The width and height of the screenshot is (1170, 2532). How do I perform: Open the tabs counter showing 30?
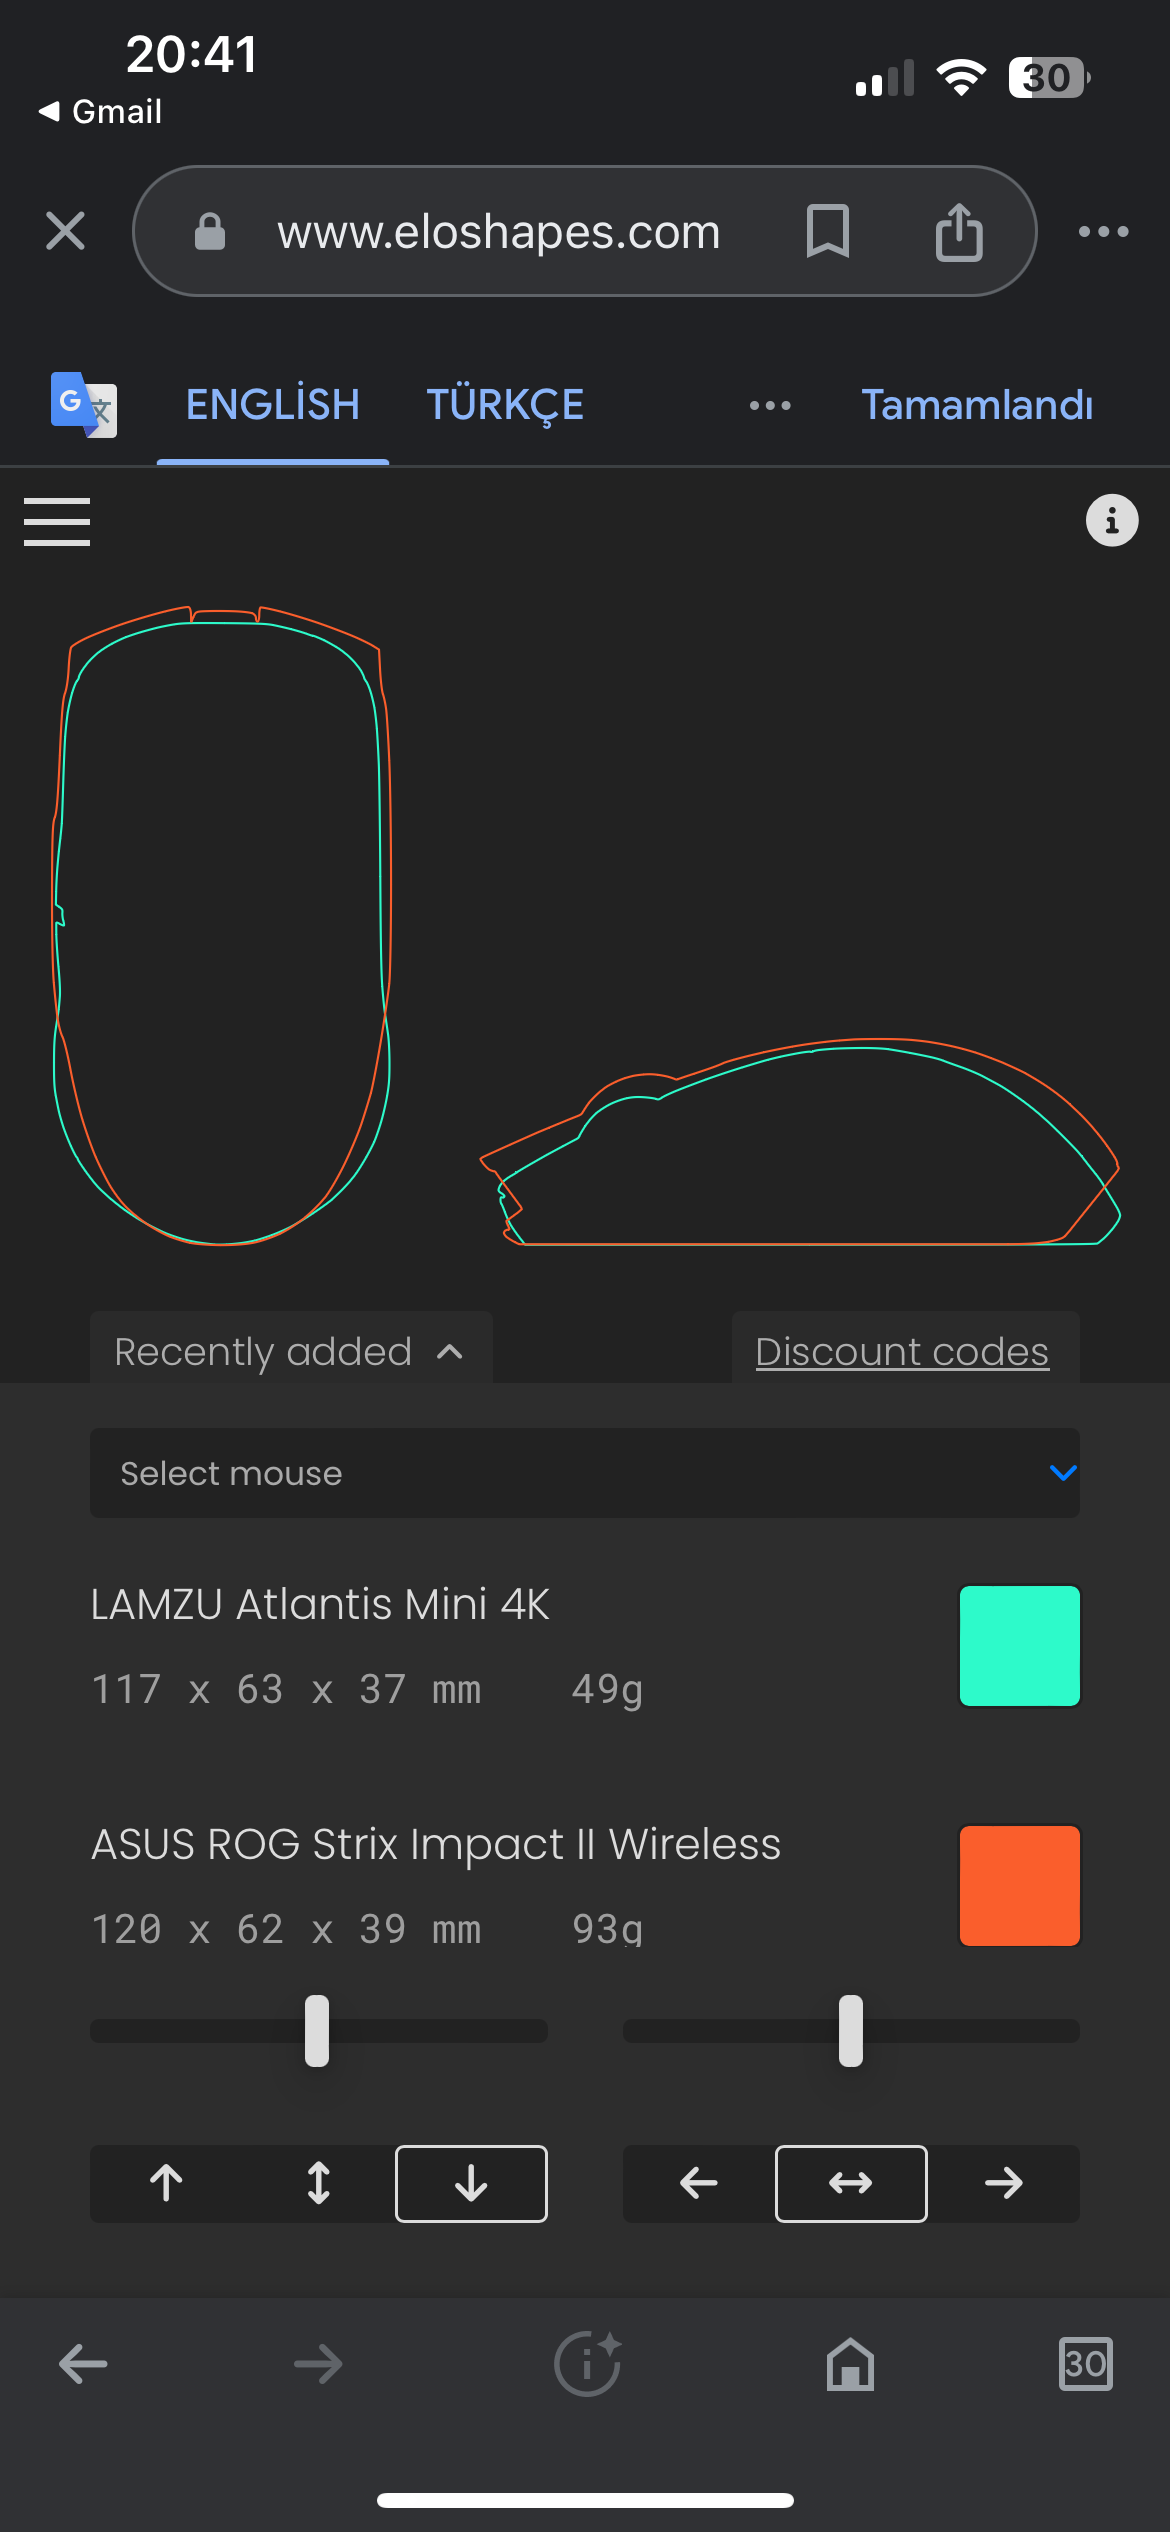[x=1085, y=2364]
